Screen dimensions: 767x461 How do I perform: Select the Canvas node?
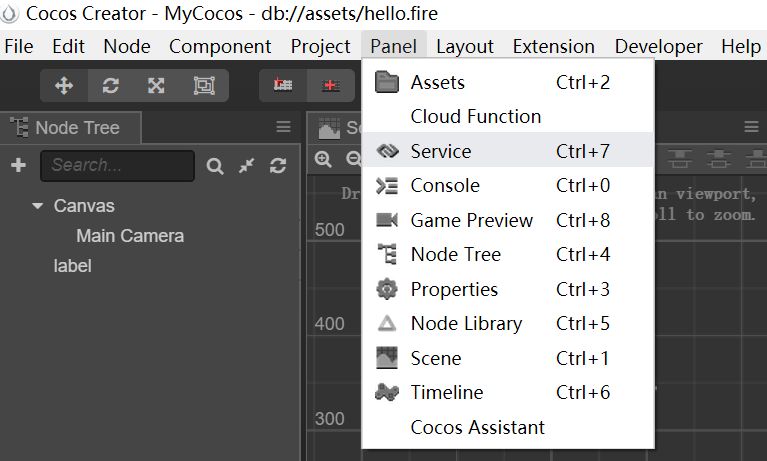84,206
